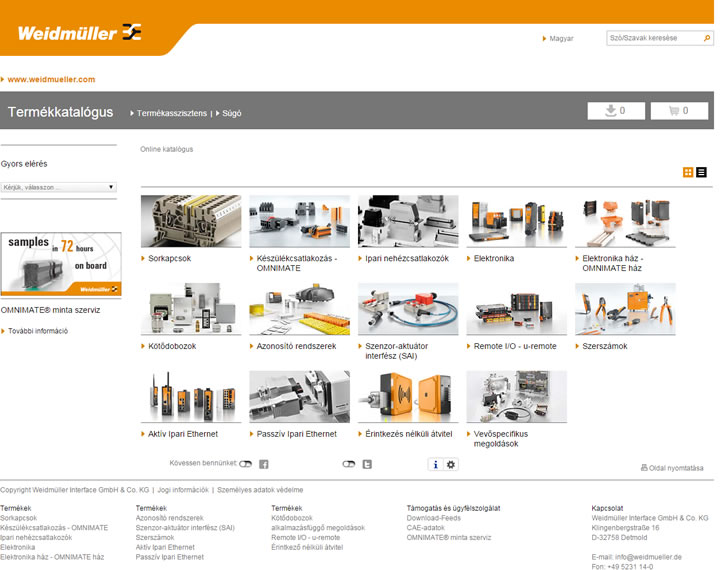
Task: Click the Facebook icon in follow bar
Action: point(264,464)
